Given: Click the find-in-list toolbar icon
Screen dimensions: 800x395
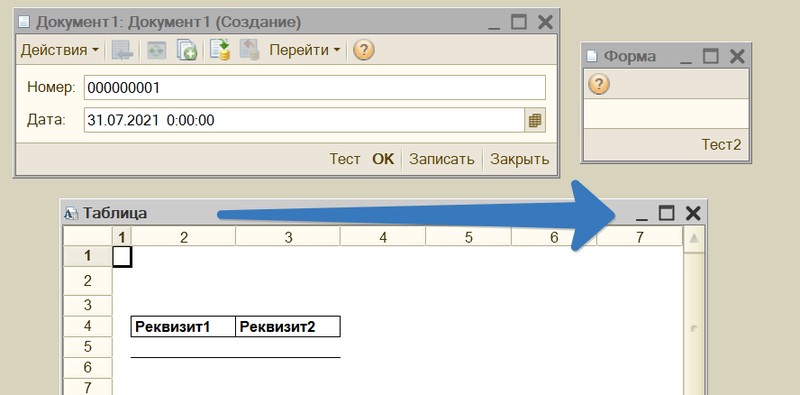Looking at the screenshot, I should coord(122,51).
